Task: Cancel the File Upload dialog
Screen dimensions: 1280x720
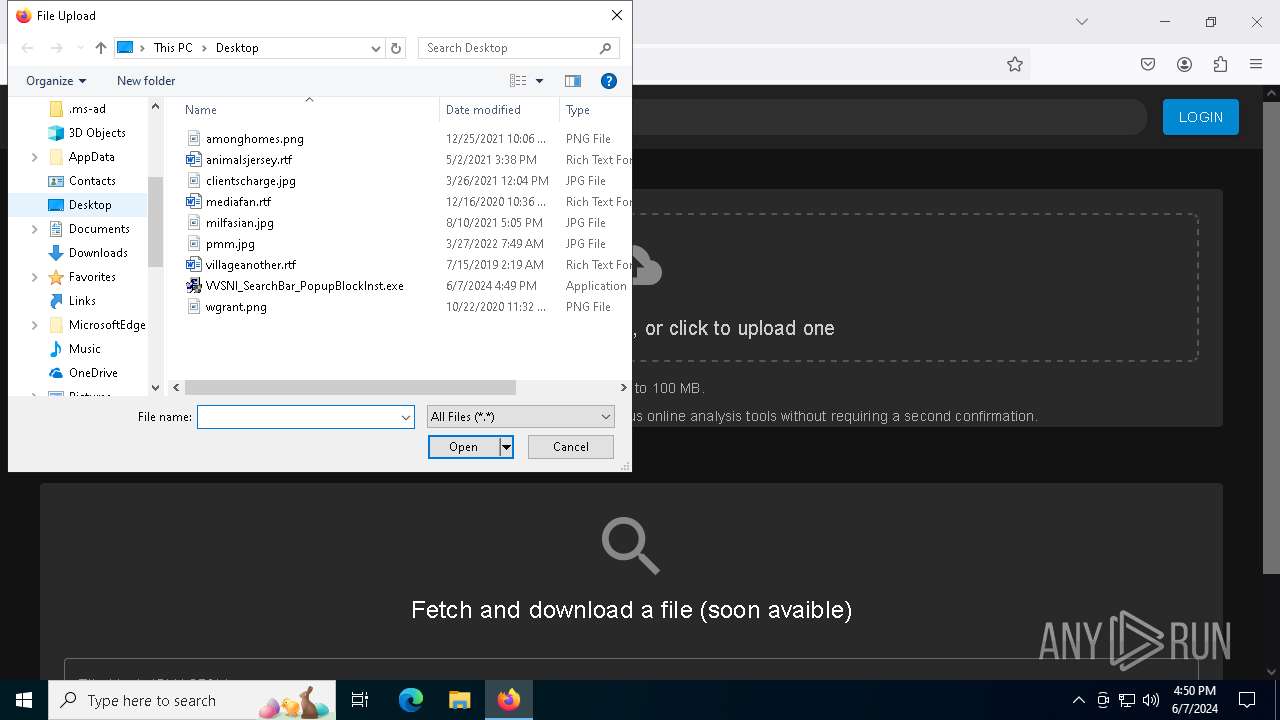Action: coord(571,447)
